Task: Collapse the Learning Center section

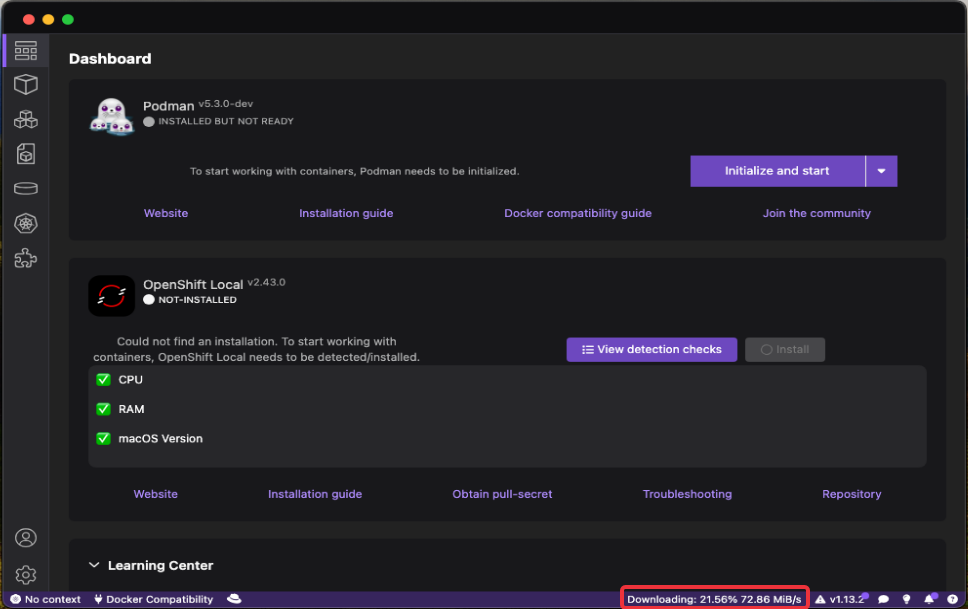Action: [x=94, y=565]
